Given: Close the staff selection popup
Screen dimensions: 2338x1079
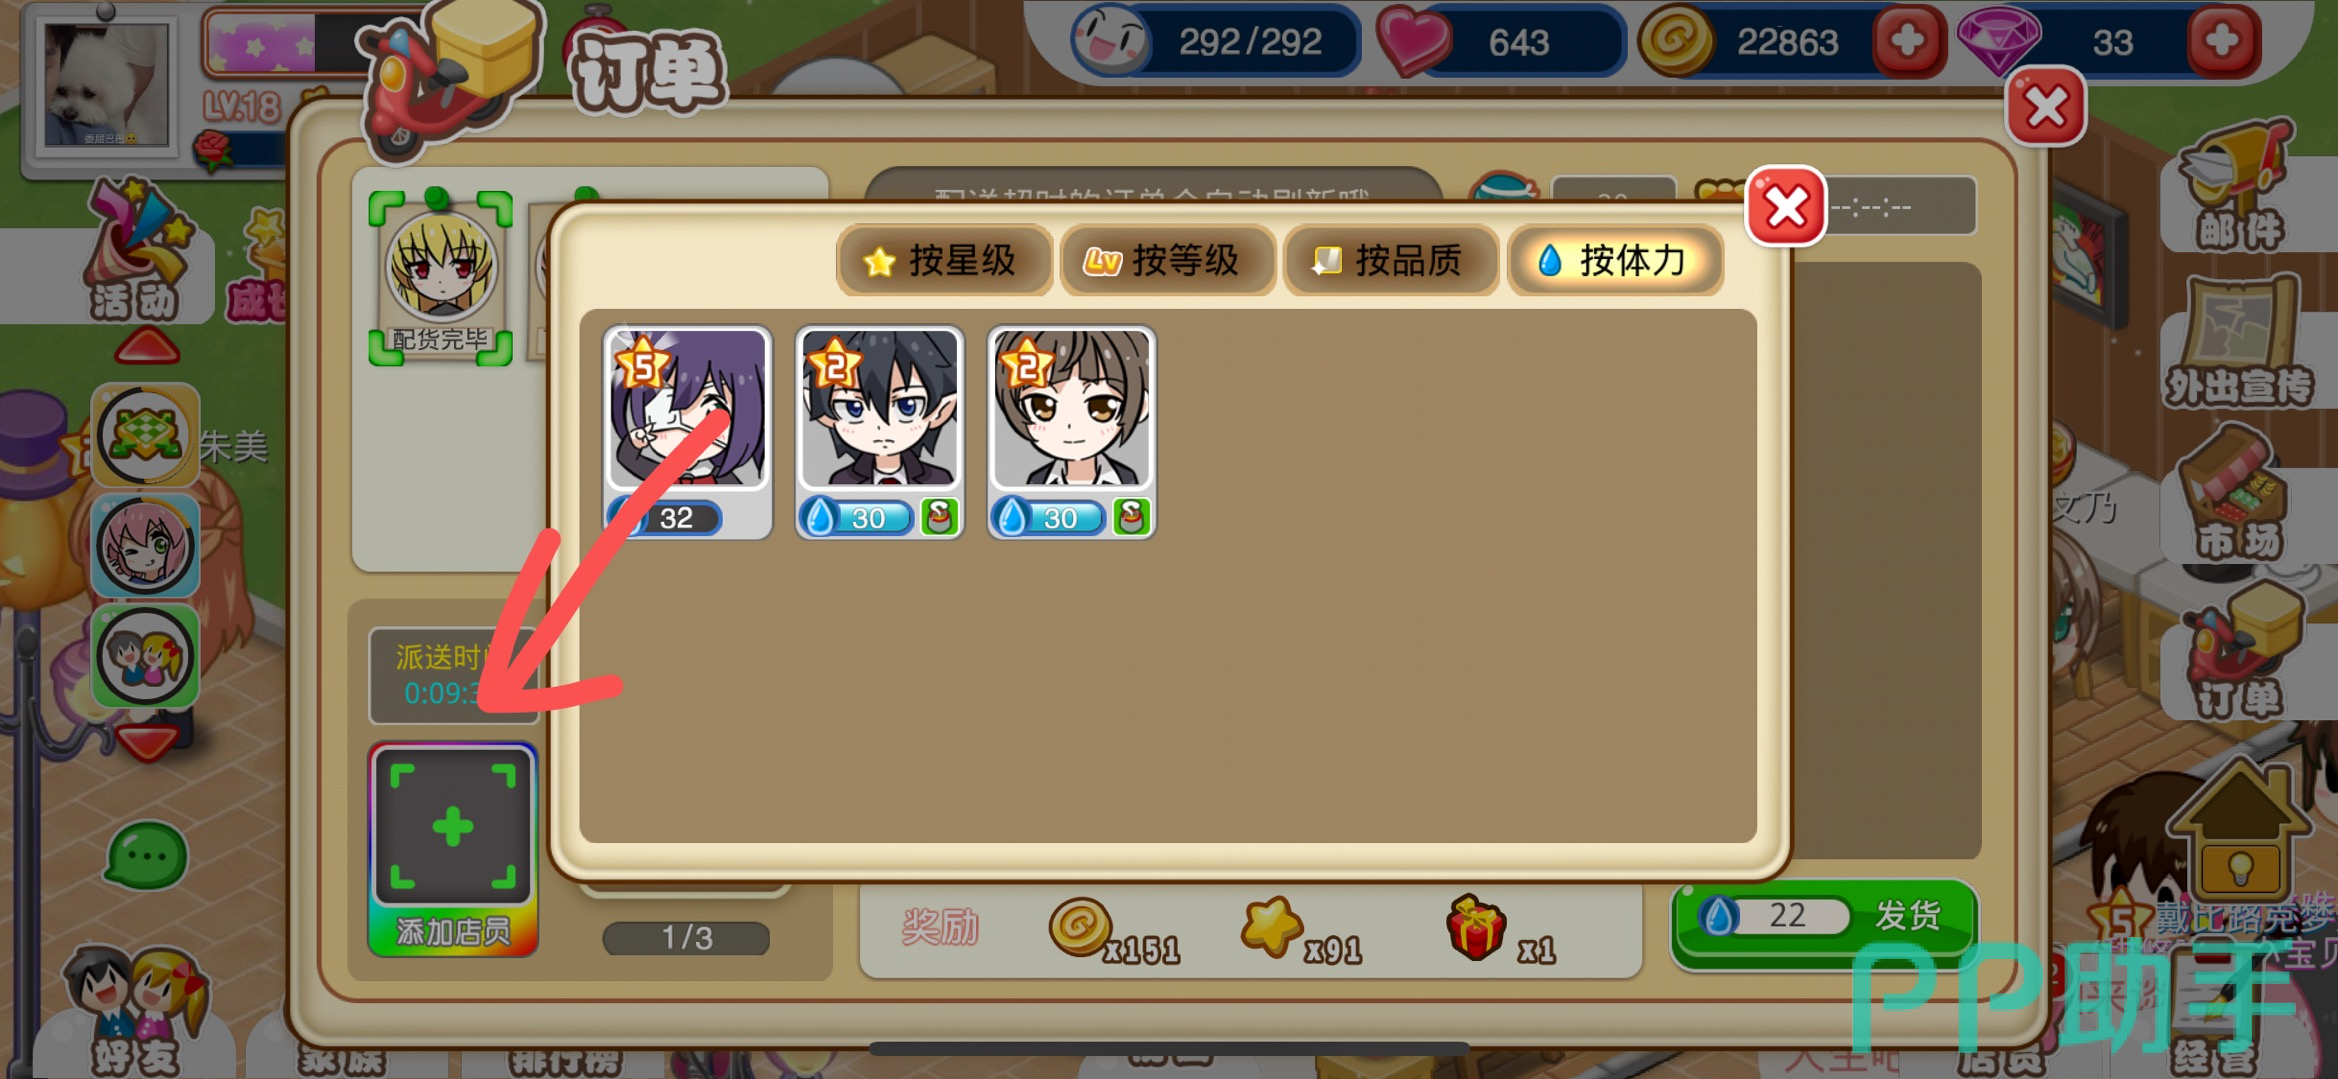Looking at the screenshot, I should tap(1786, 207).
